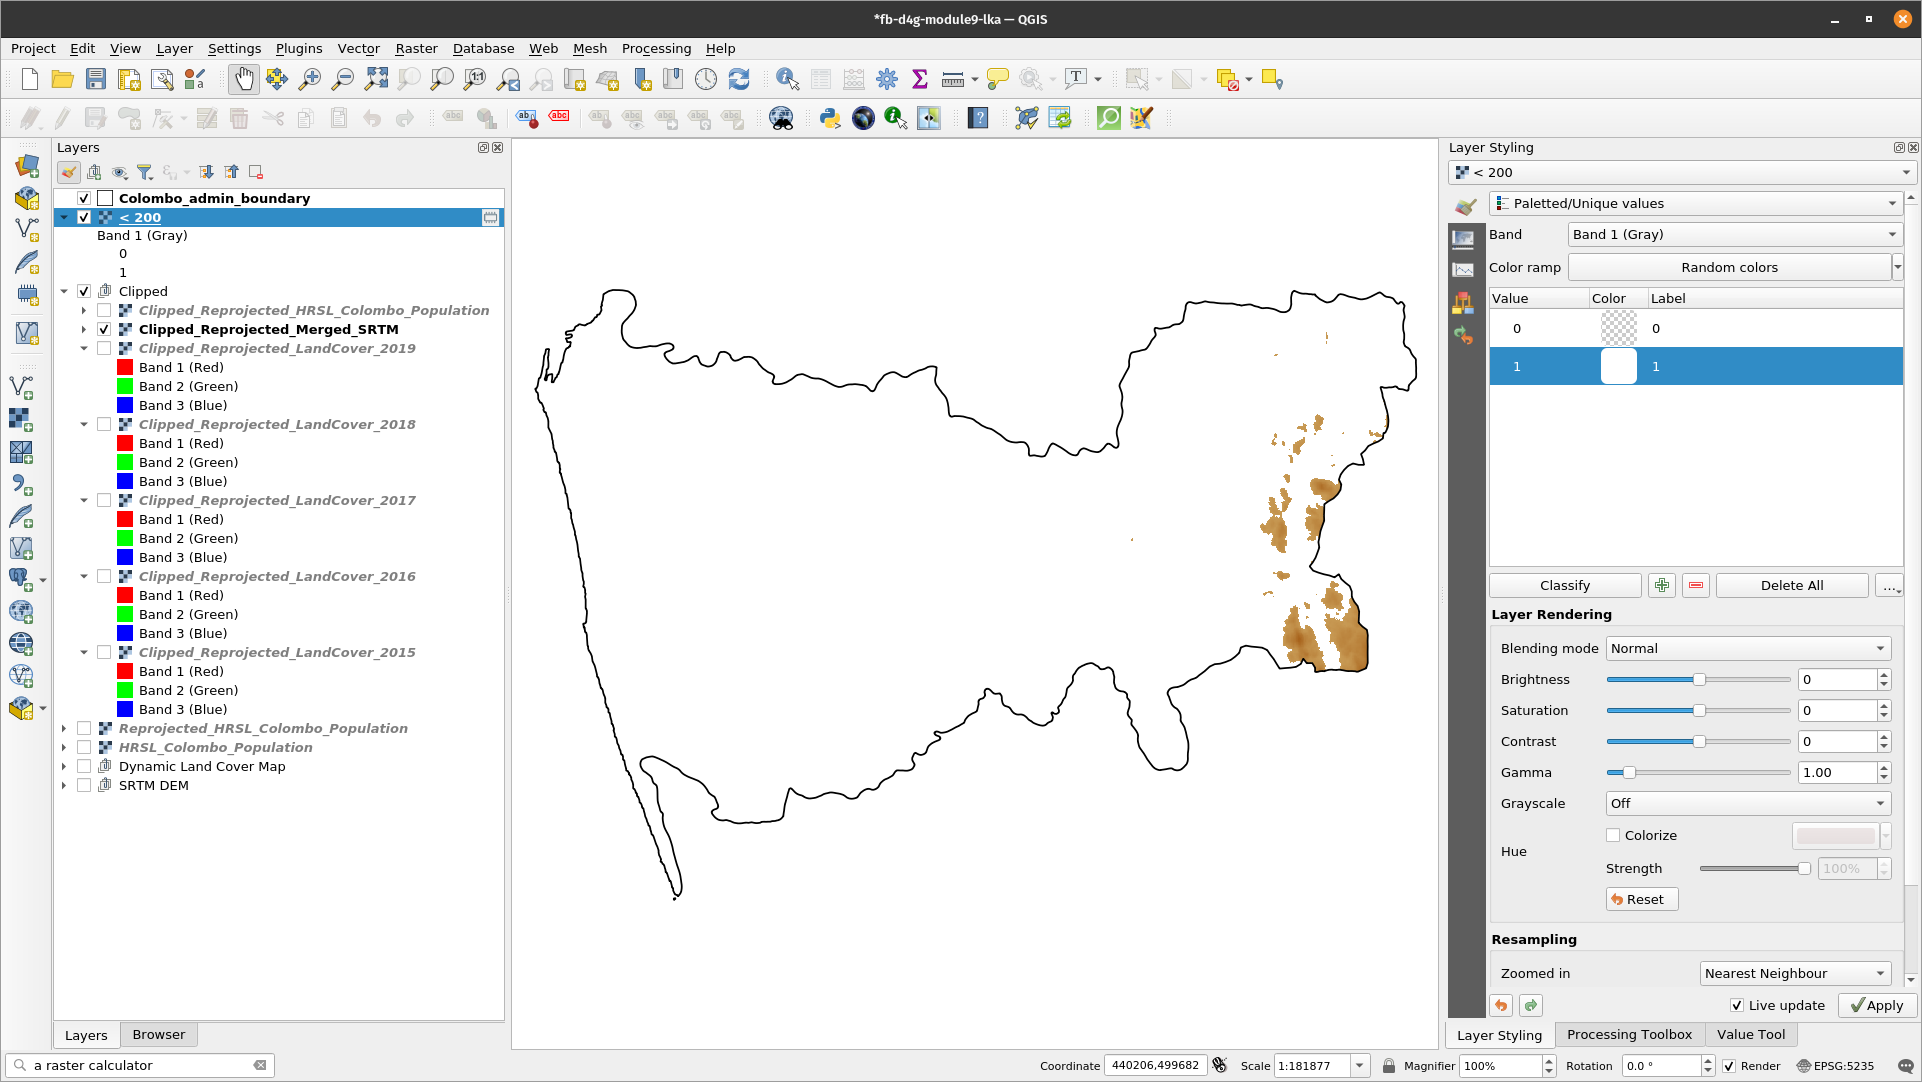The image size is (1922, 1082).
Task: Toggle visibility of Colombo_admin_boundary layer
Action: [82, 197]
